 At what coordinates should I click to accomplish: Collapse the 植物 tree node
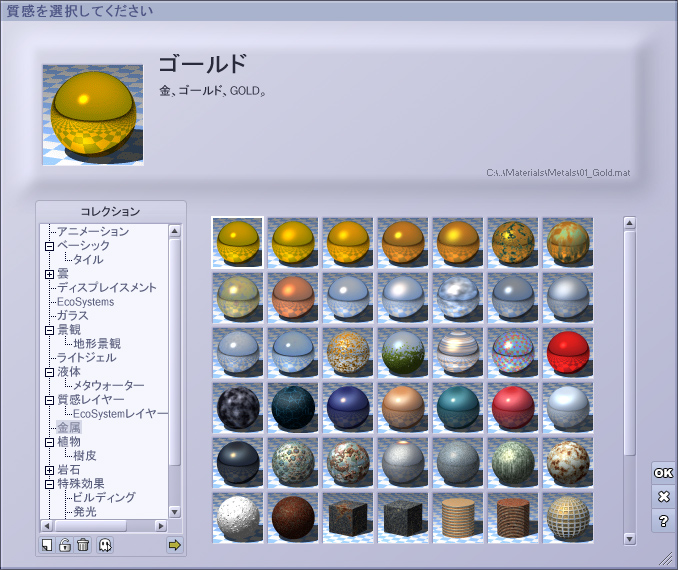click(x=49, y=442)
